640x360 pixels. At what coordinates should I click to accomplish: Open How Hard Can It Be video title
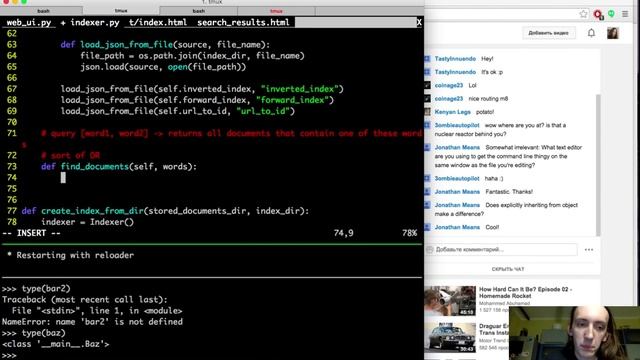click(x=526, y=292)
